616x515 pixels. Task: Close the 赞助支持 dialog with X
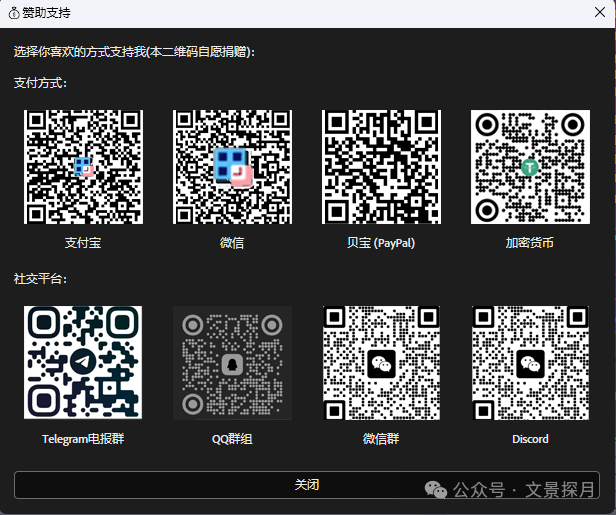click(600, 12)
